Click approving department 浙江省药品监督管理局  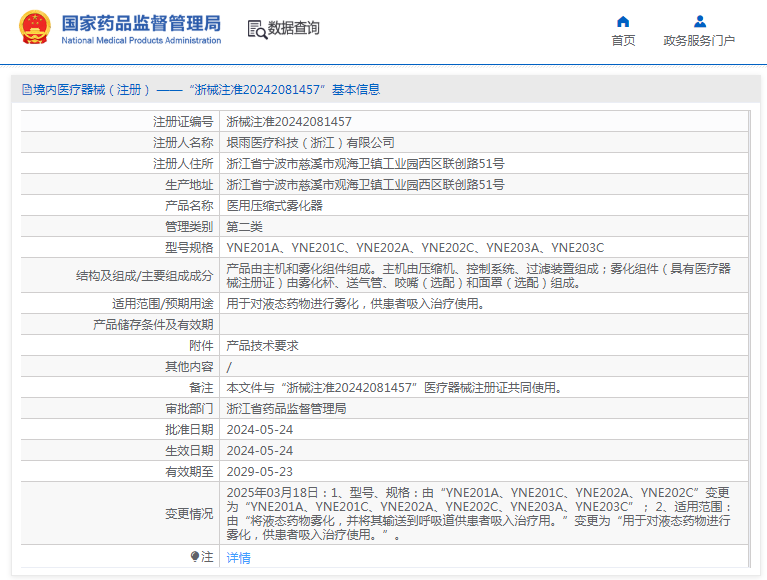pyautogui.click(x=286, y=408)
